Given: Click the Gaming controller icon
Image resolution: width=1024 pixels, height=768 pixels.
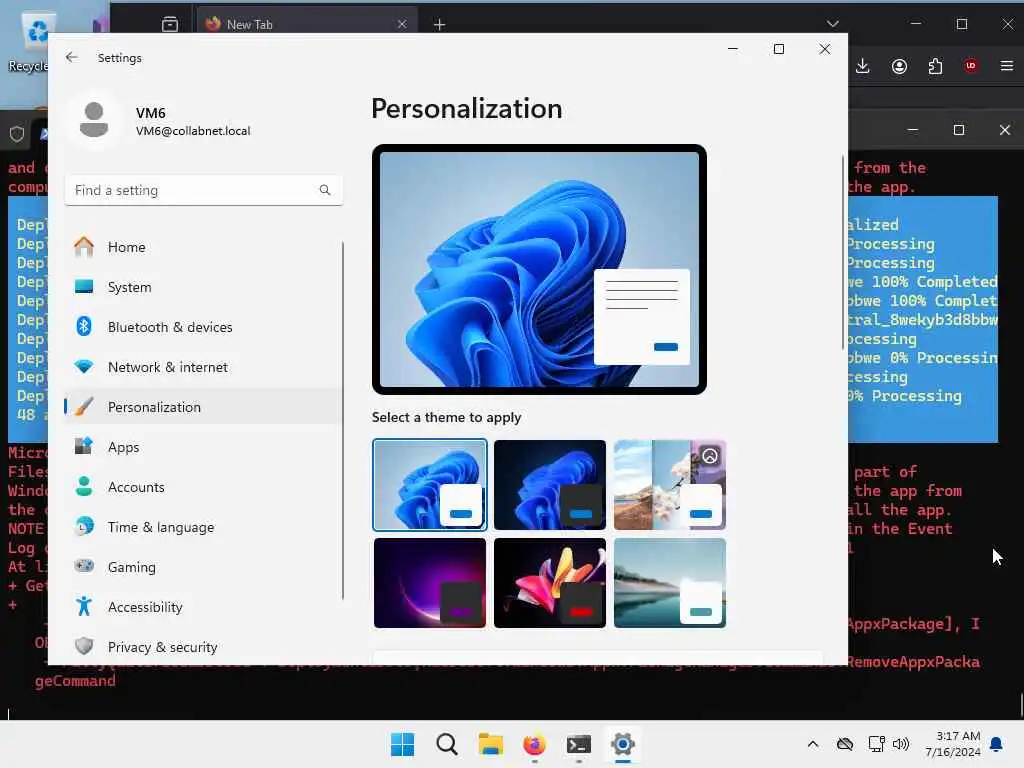Looking at the screenshot, I should tap(84, 566).
